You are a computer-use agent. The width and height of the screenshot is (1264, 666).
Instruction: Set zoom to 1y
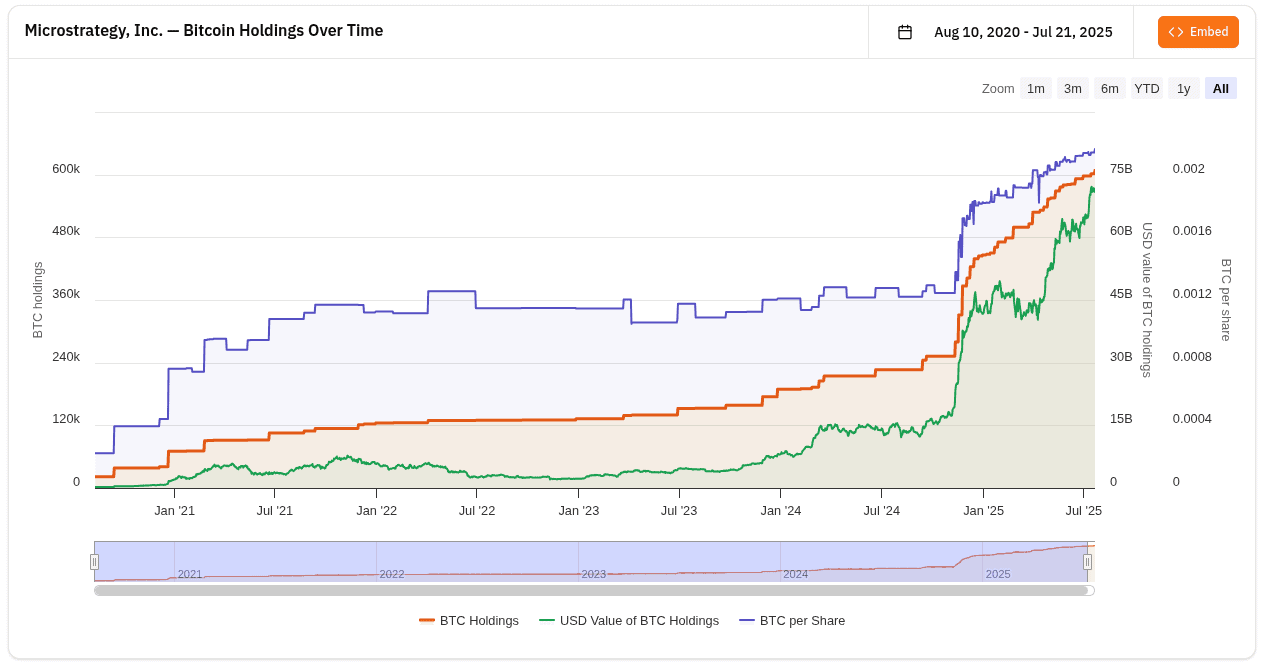[x=1184, y=88]
